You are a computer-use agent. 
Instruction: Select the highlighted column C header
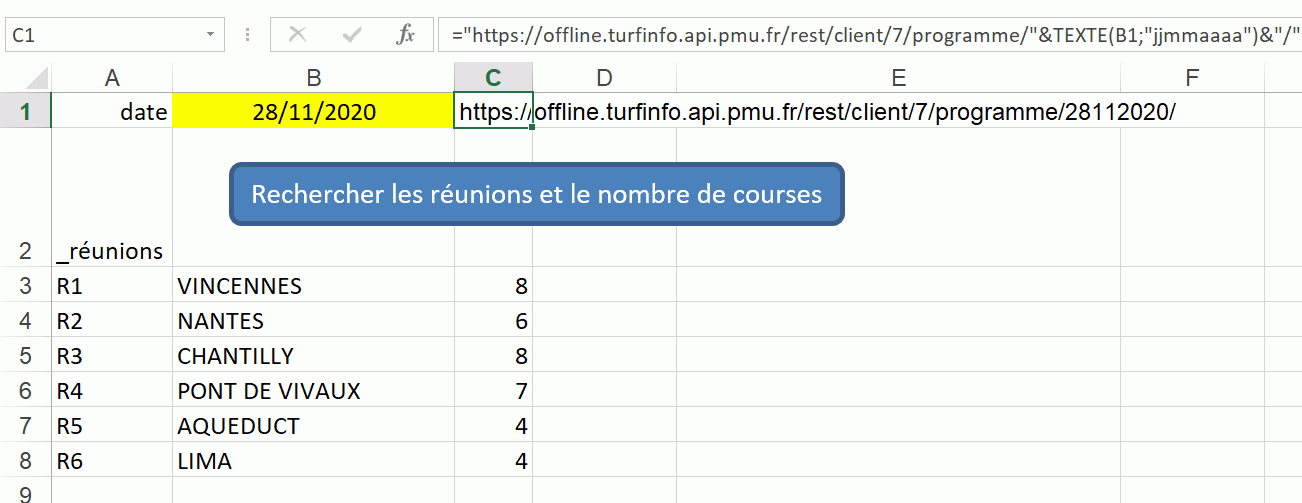pyautogui.click(x=493, y=78)
